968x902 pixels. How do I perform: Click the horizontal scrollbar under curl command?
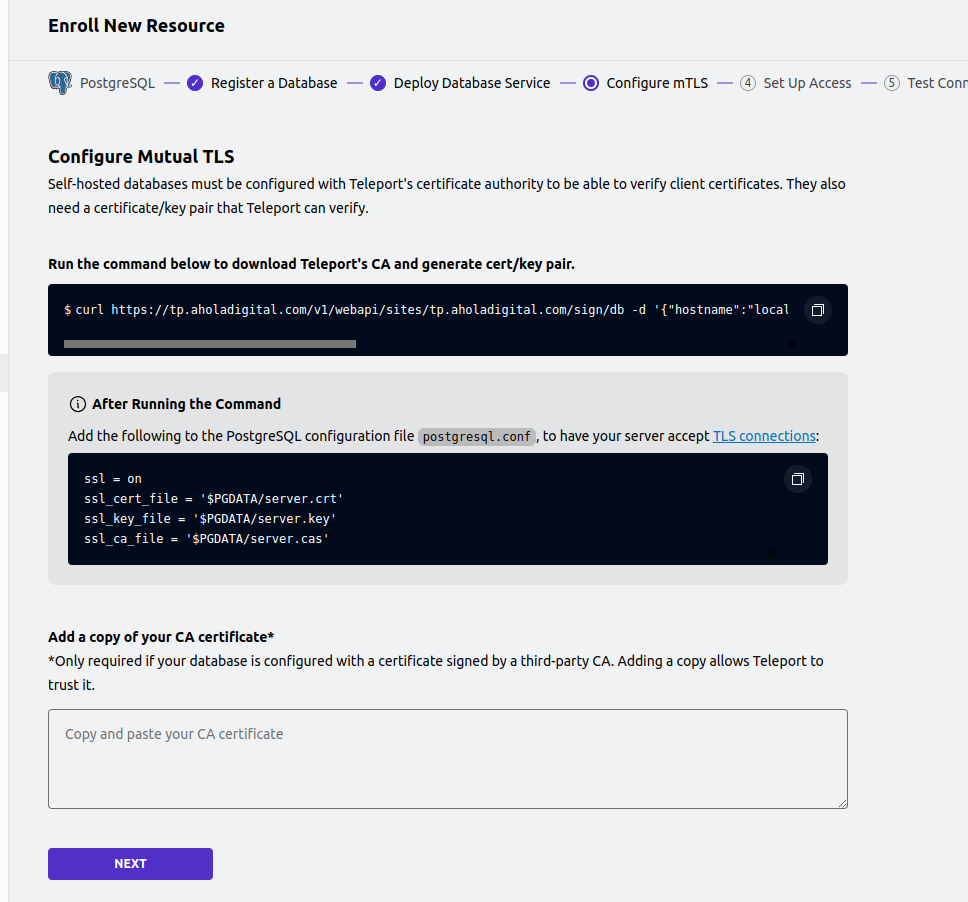[x=210, y=344]
